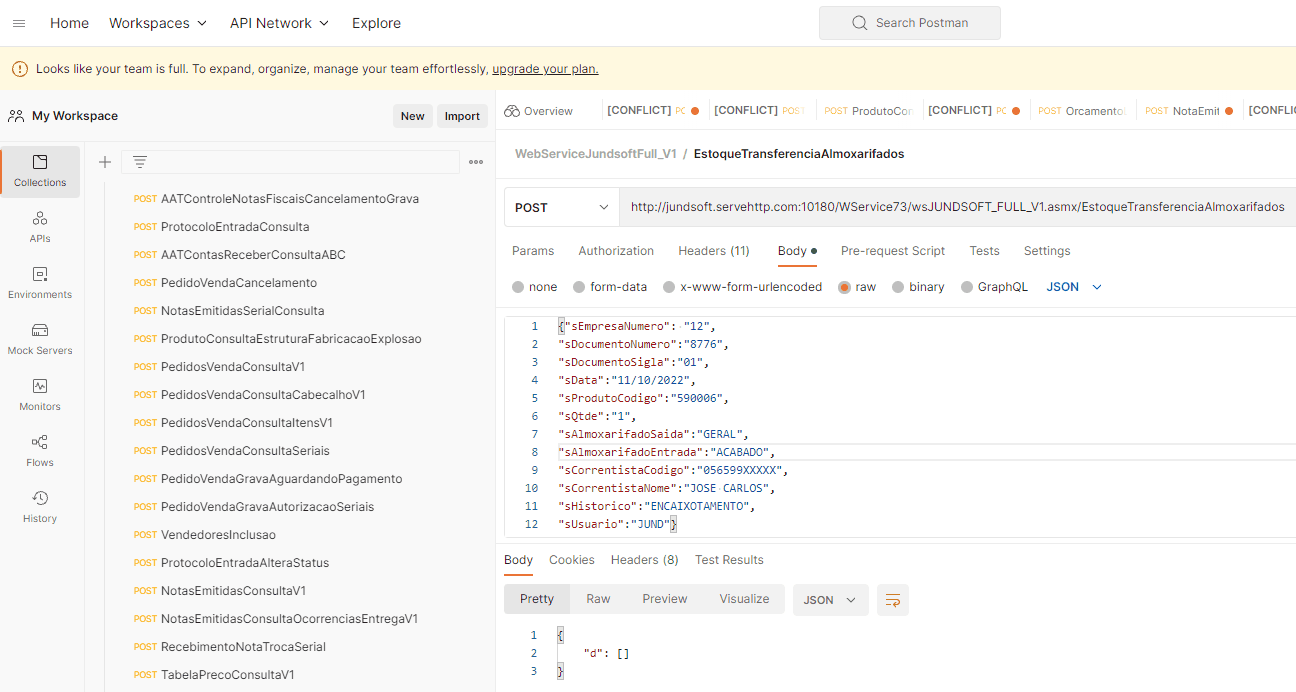
Task: Select the binary body type radio
Action: tap(898, 287)
